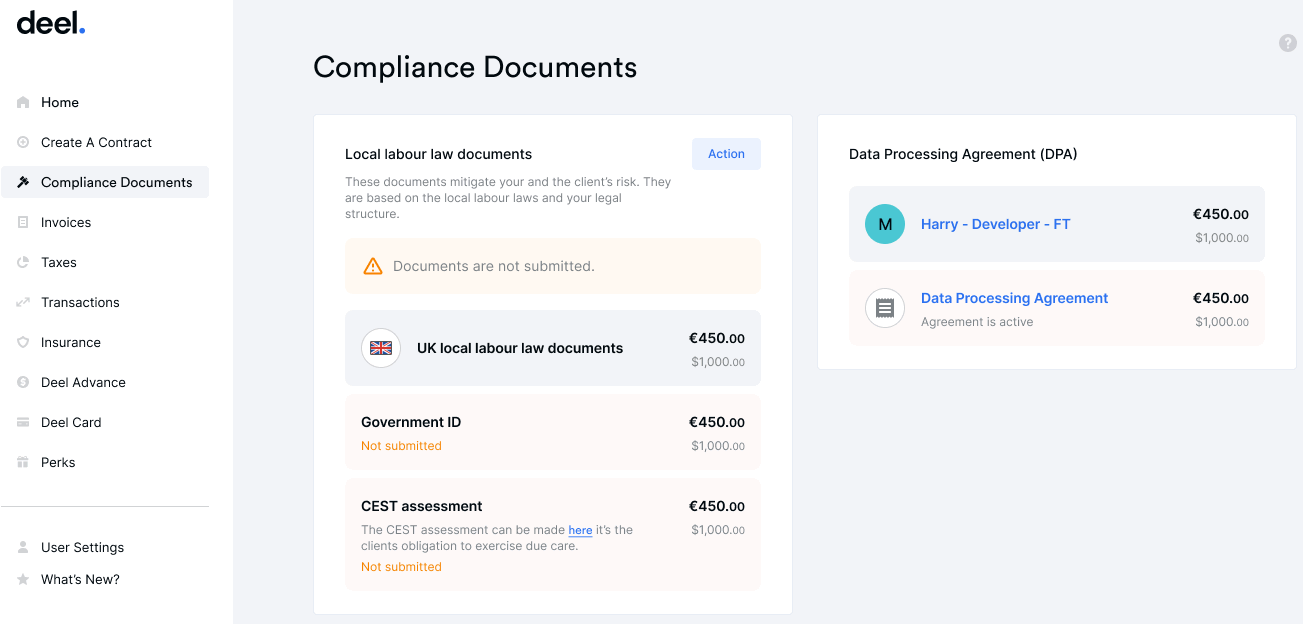This screenshot has height=624, width=1303.
Task: Click the M avatar for Harry
Action: [x=885, y=224]
